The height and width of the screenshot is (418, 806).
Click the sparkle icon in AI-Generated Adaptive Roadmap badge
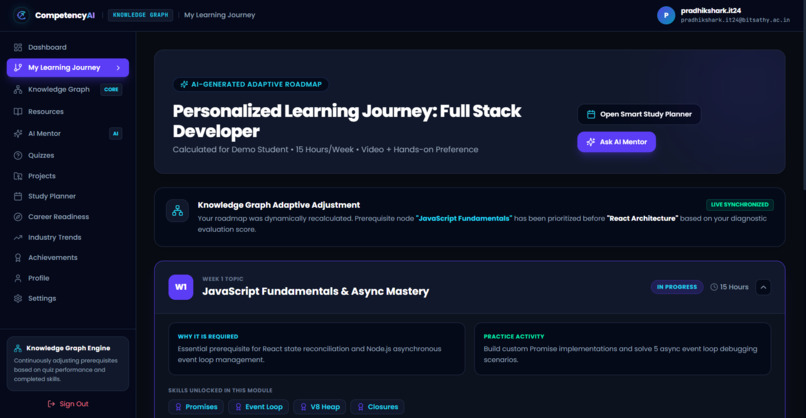point(184,84)
